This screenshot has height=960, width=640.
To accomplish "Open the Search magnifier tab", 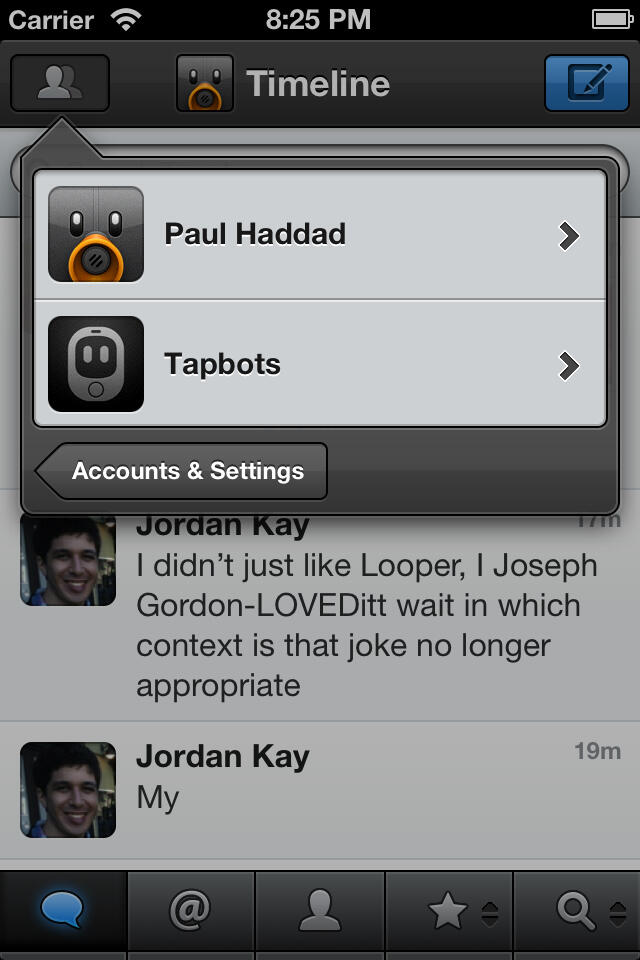I will tap(576, 910).
